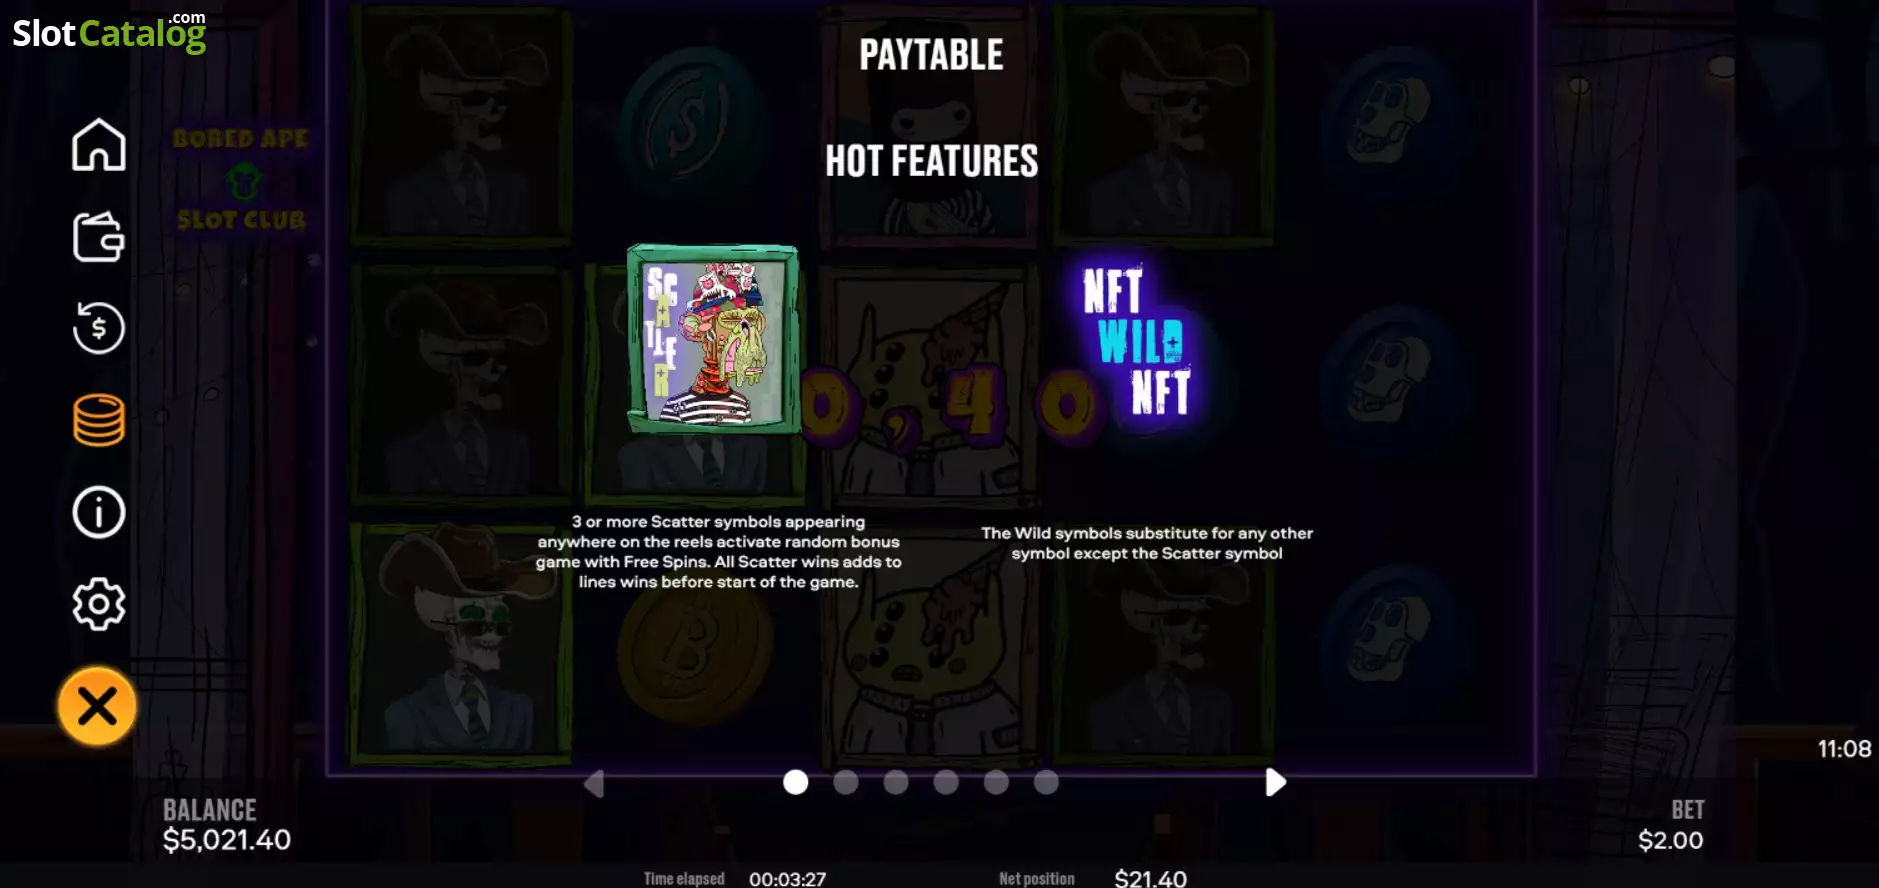
Task: Open the settings gear icon
Action: point(98,604)
